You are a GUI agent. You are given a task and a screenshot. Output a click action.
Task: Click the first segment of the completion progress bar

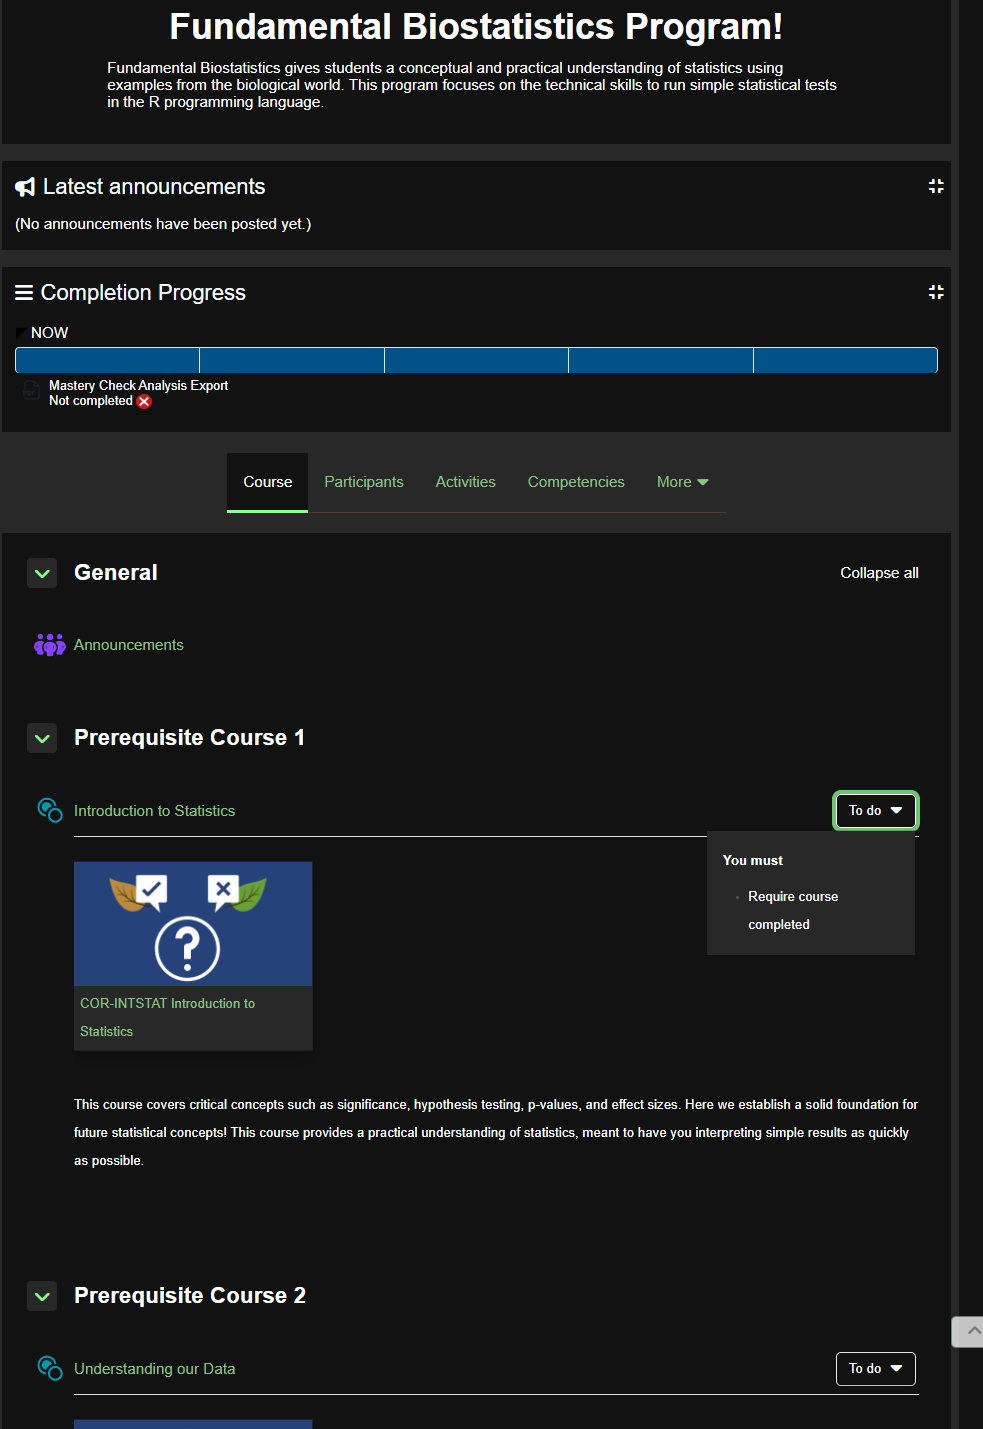point(107,360)
